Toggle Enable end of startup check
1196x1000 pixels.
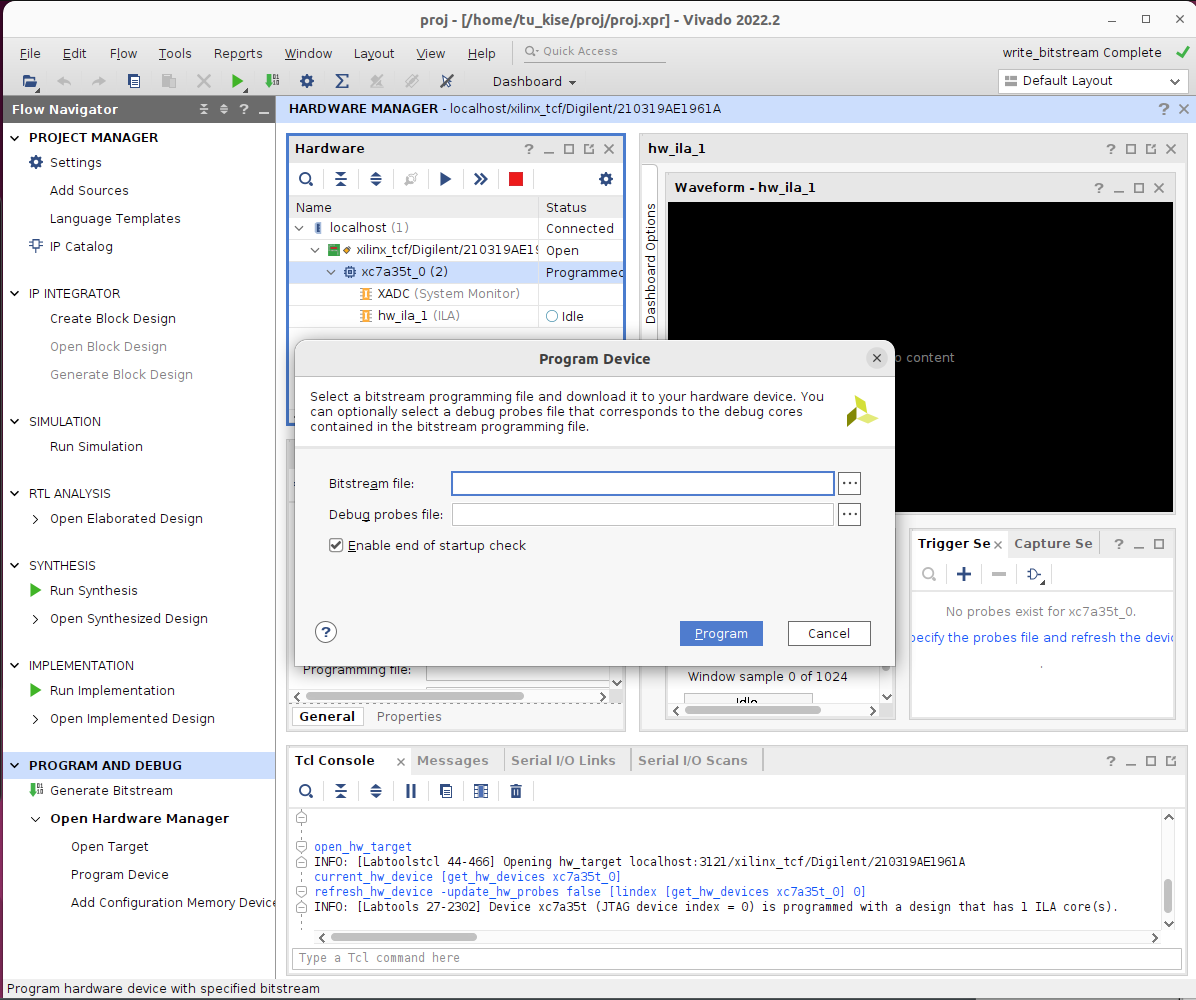[336, 546]
